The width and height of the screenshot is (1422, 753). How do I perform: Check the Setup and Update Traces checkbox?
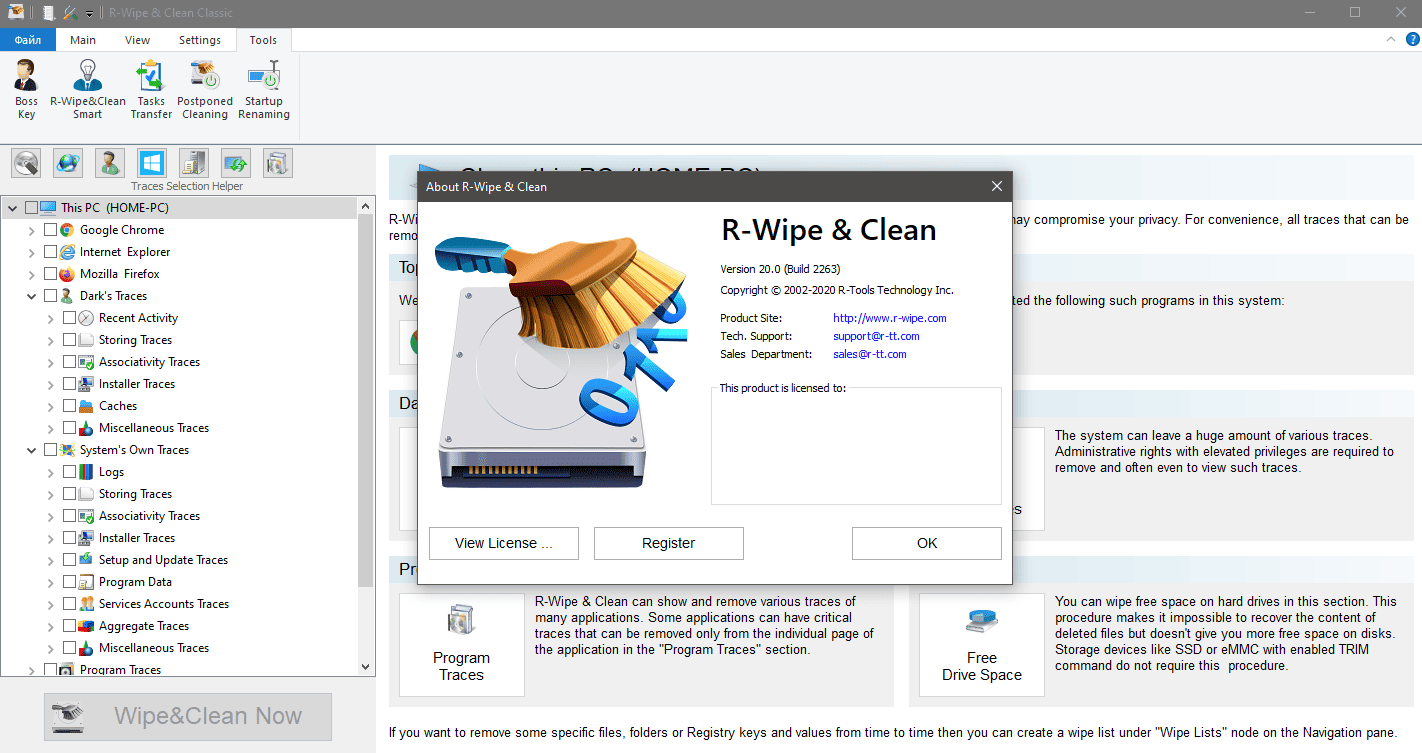point(69,560)
